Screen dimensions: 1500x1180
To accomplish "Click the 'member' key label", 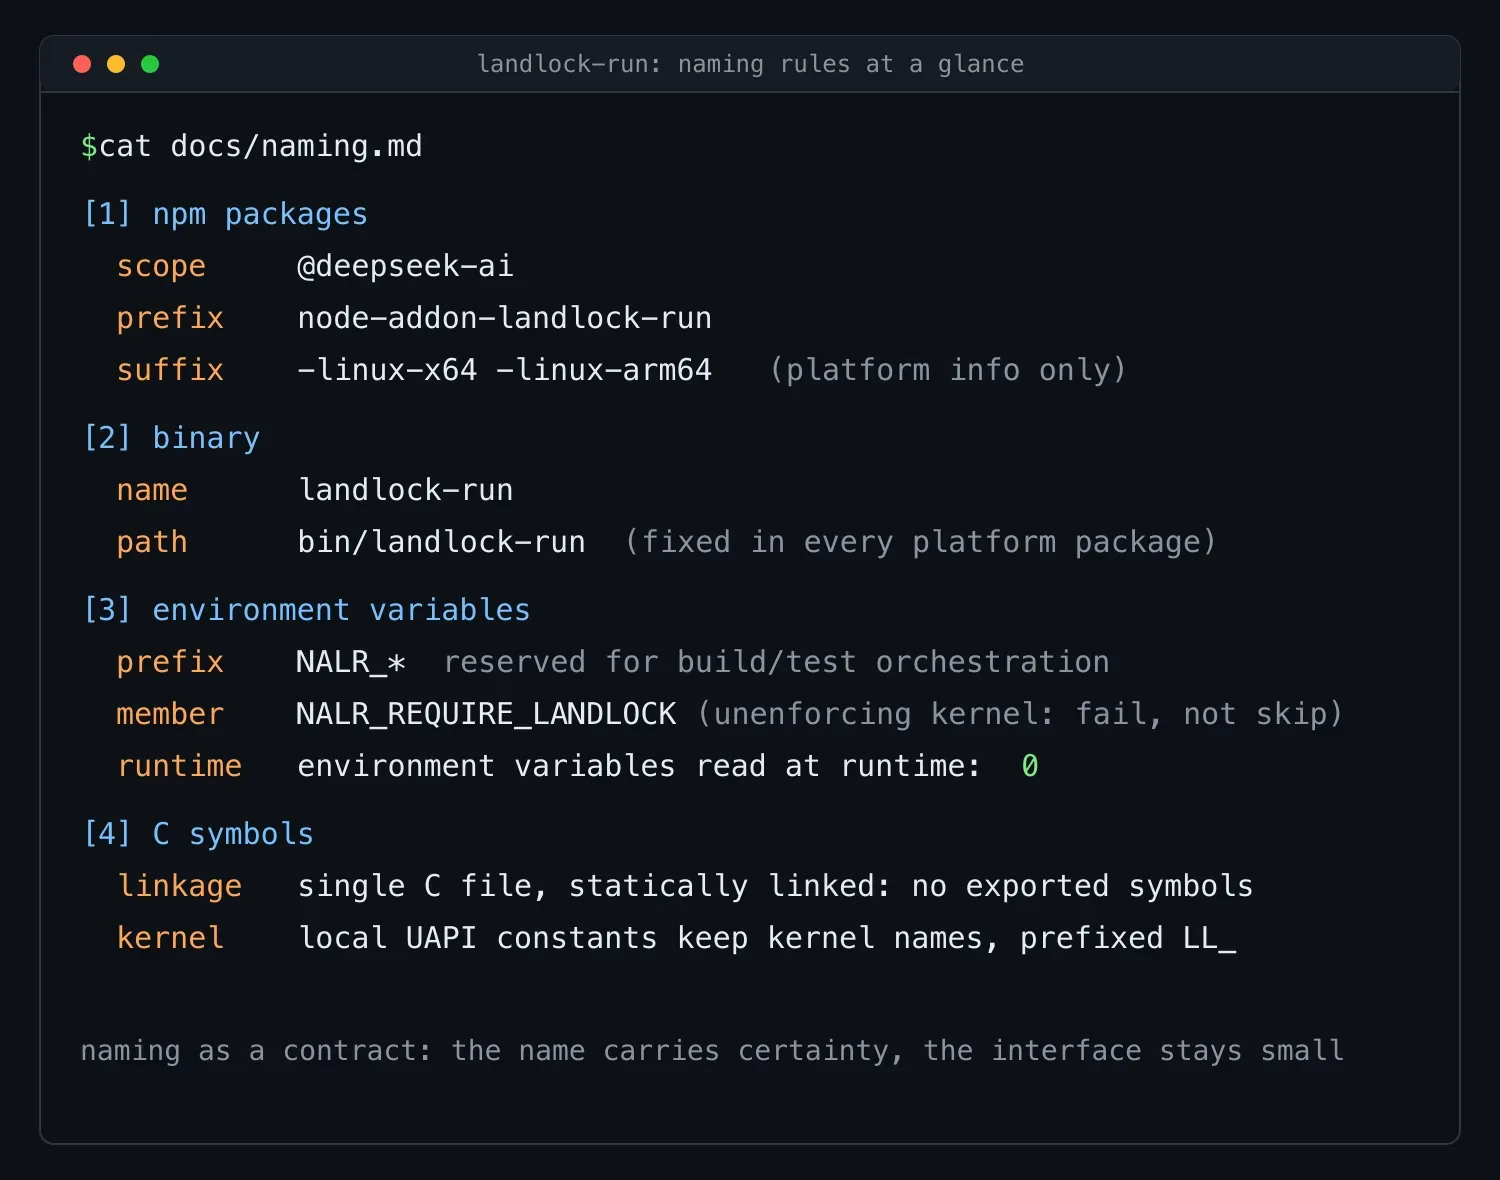I will (170, 714).
